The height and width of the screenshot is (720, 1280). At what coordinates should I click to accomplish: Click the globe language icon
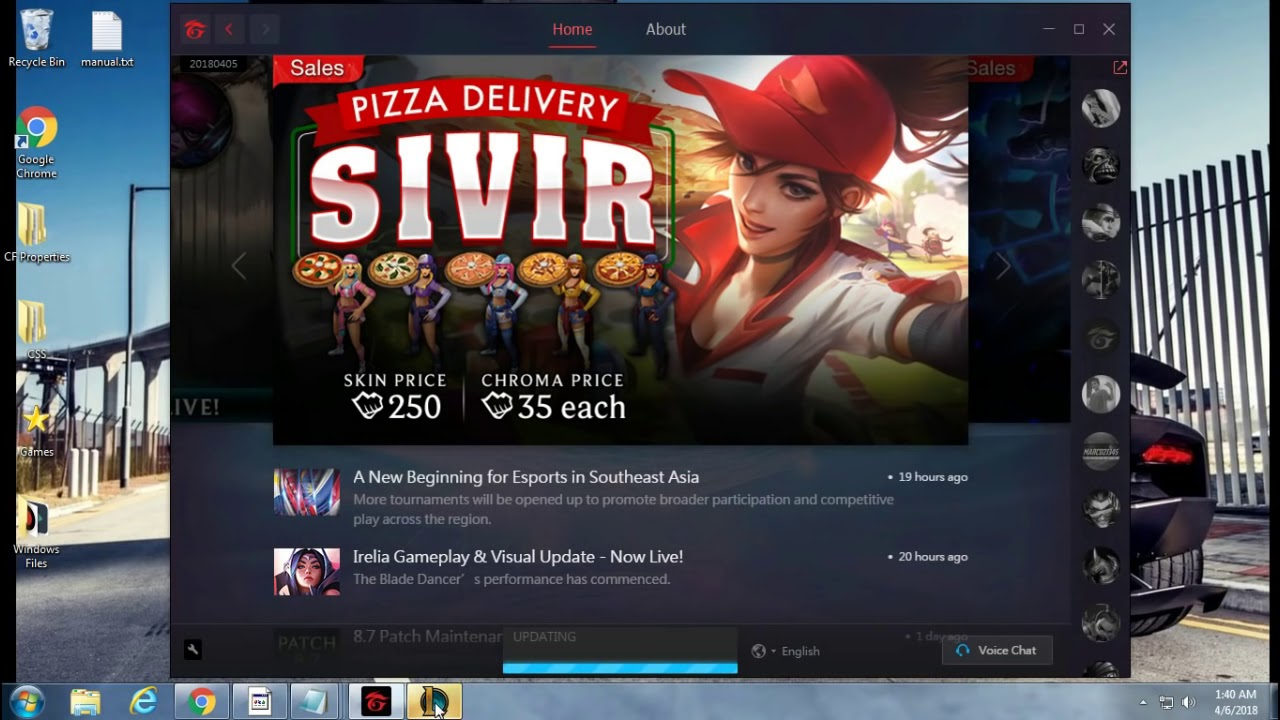(x=759, y=651)
